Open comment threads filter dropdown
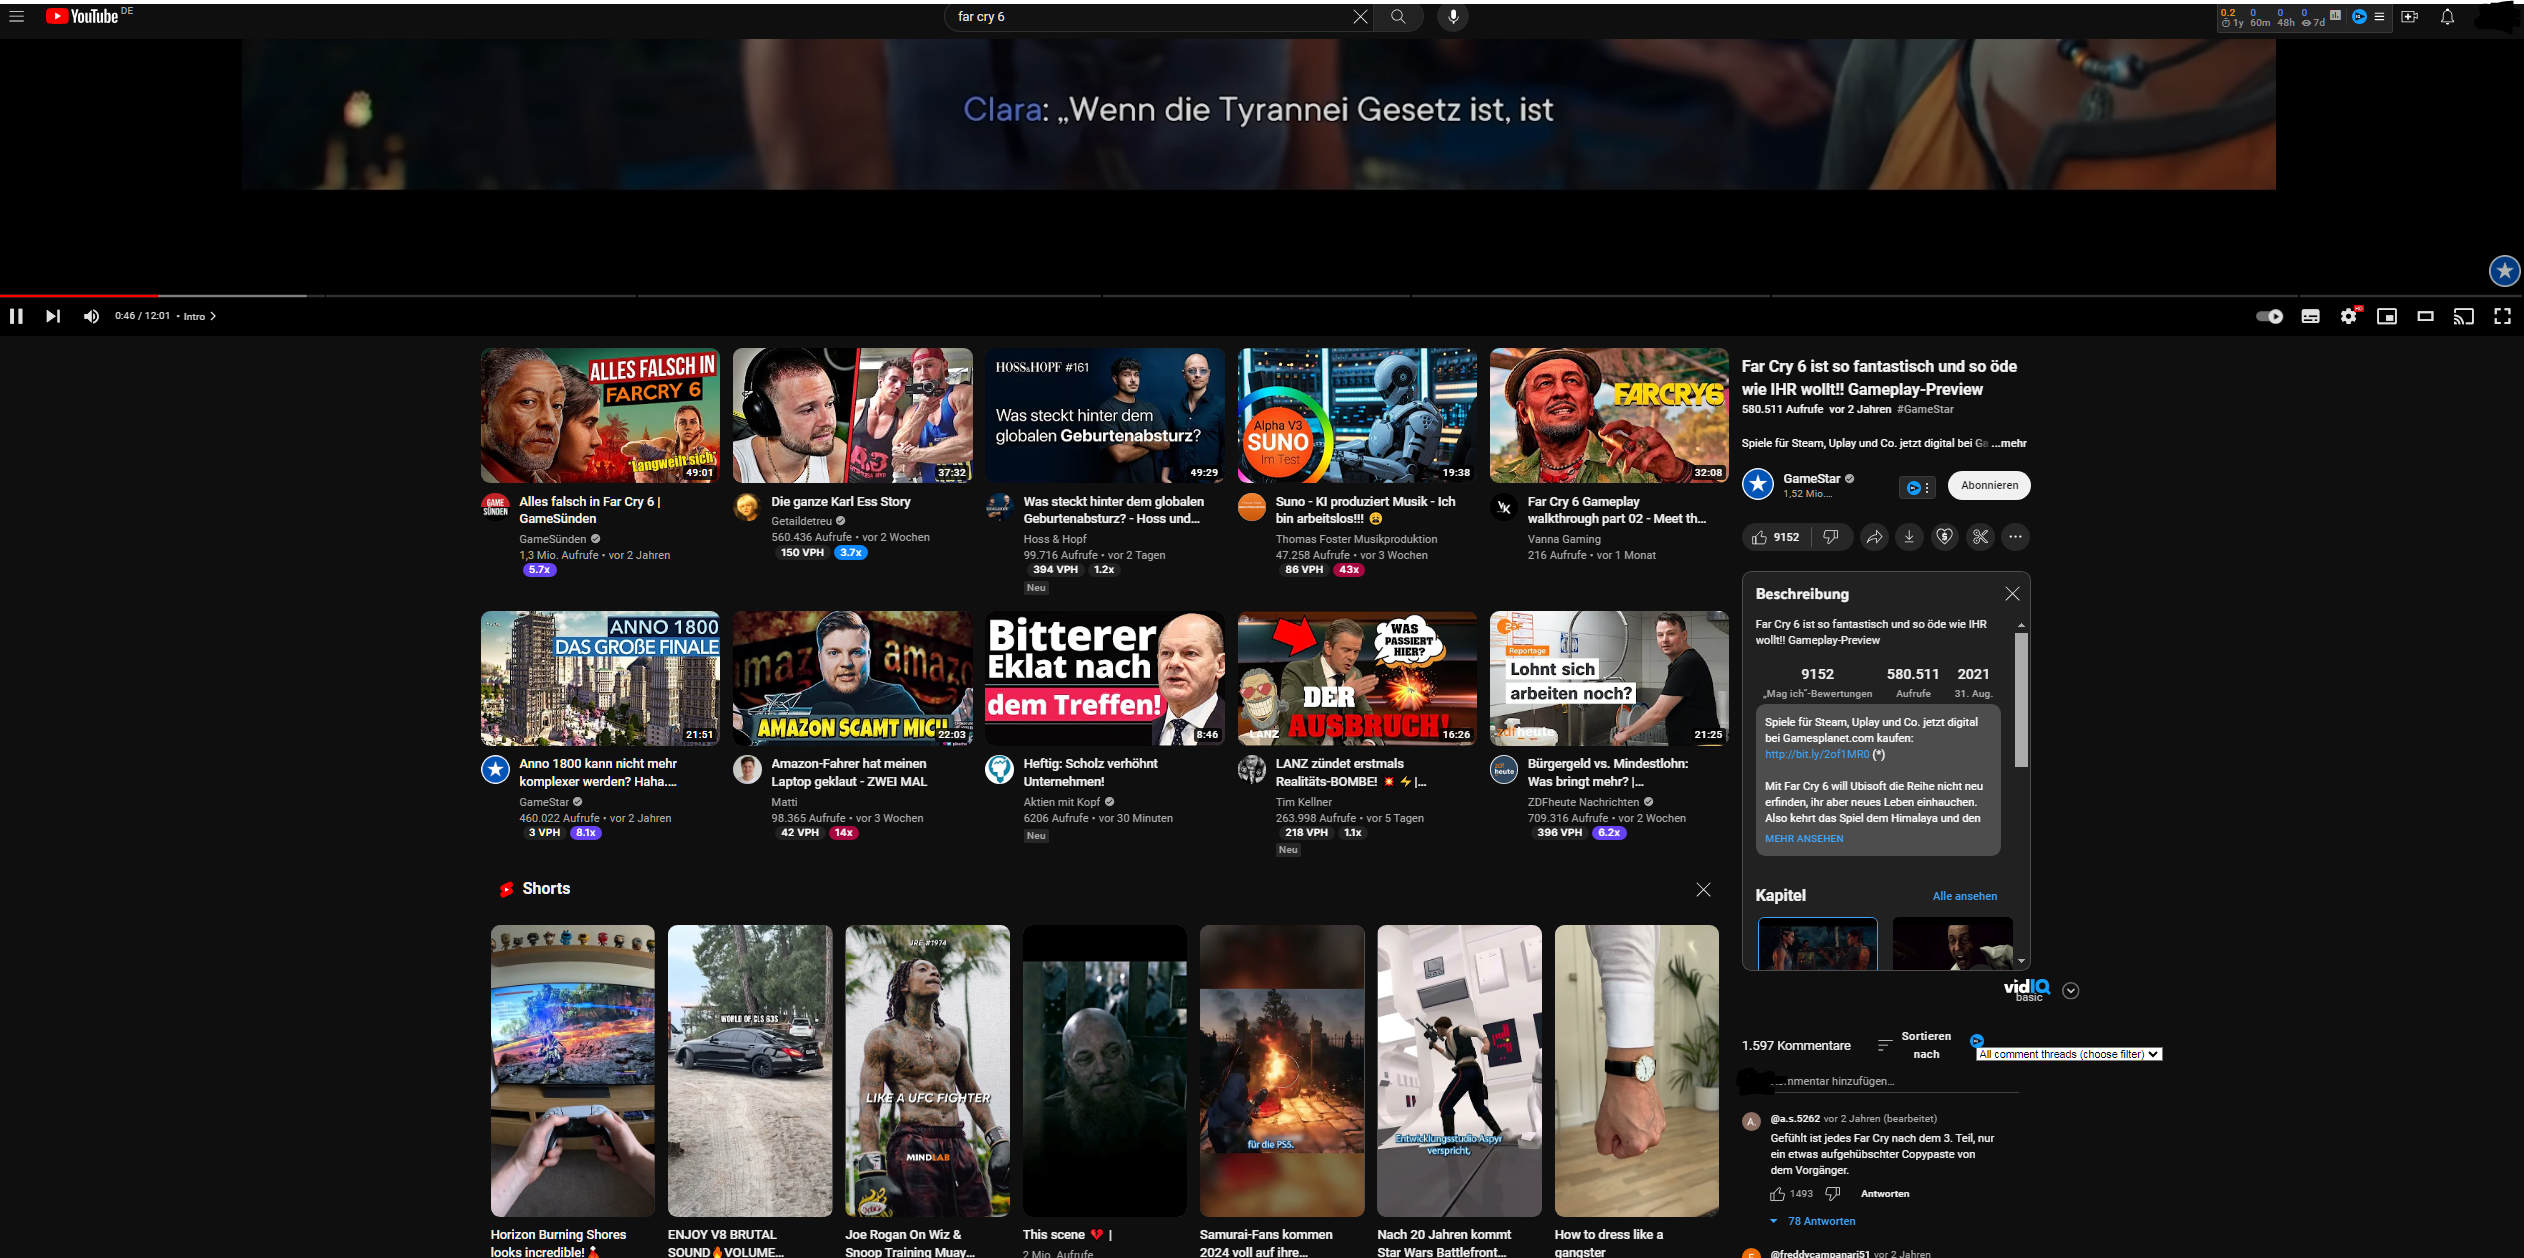The image size is (2524, 1258). (x=2069, y=1054)
